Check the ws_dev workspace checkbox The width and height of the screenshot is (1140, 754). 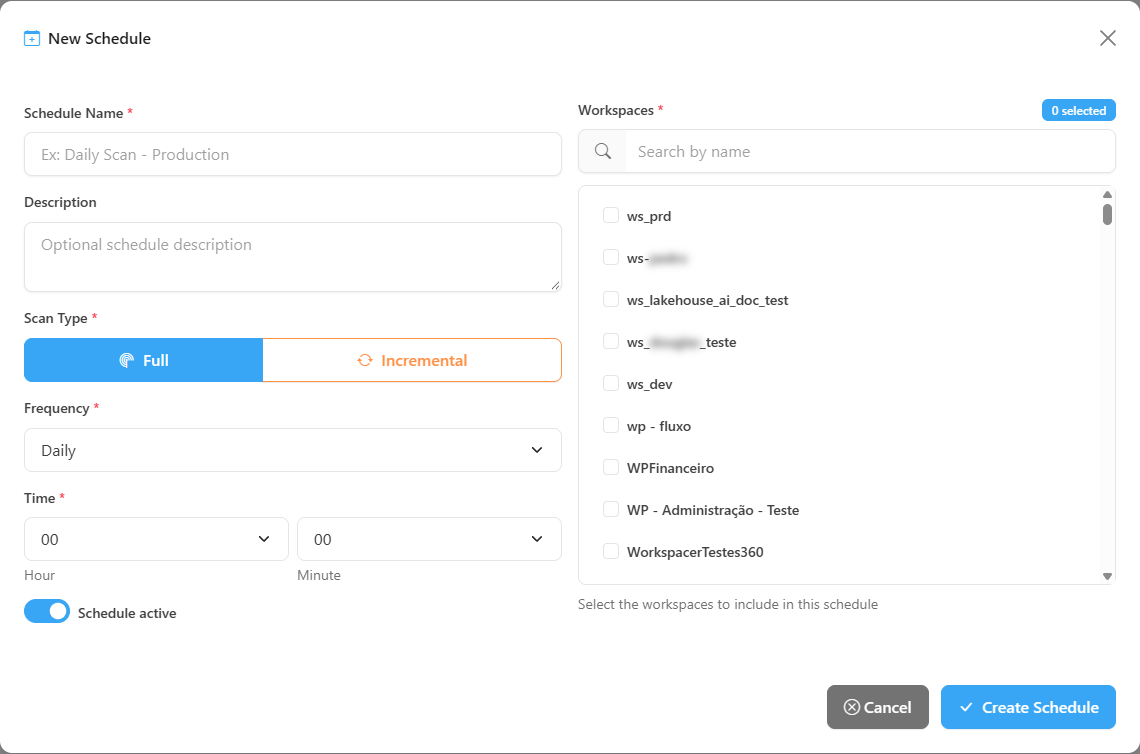(x=611, y=383)
